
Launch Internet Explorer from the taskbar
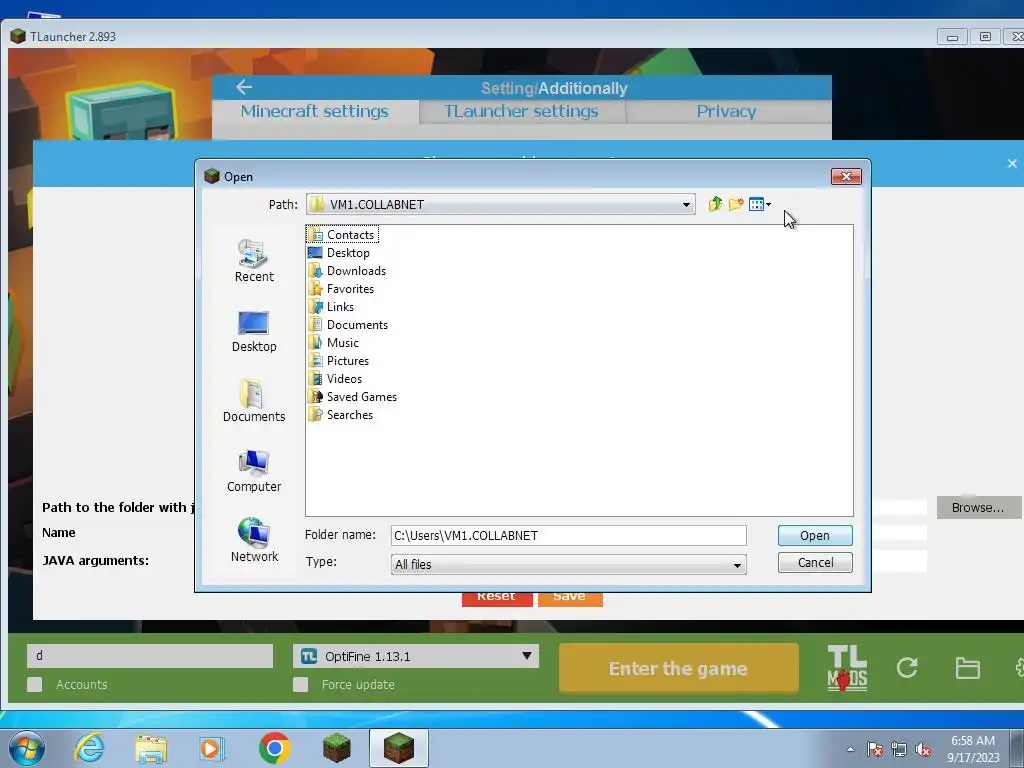(89, 748)
